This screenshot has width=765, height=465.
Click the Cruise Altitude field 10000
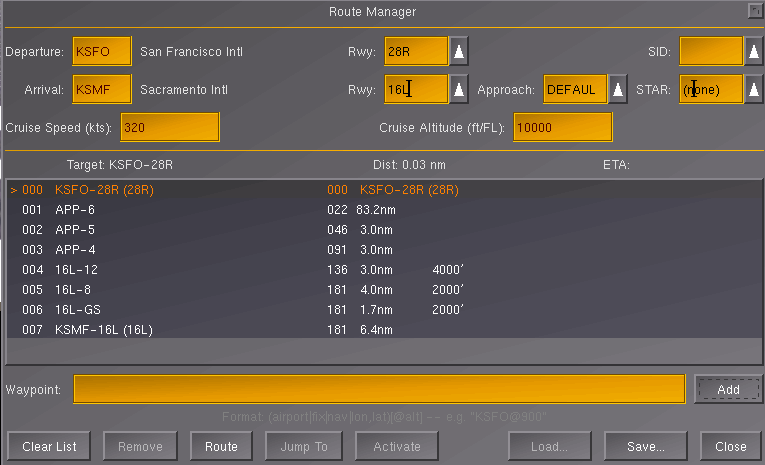563,127
